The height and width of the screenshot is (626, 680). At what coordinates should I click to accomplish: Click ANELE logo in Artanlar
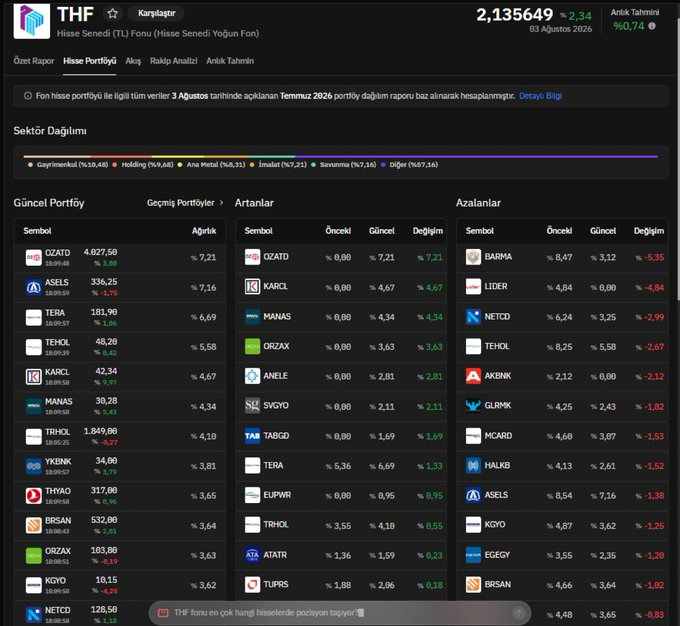click(252, 376)
